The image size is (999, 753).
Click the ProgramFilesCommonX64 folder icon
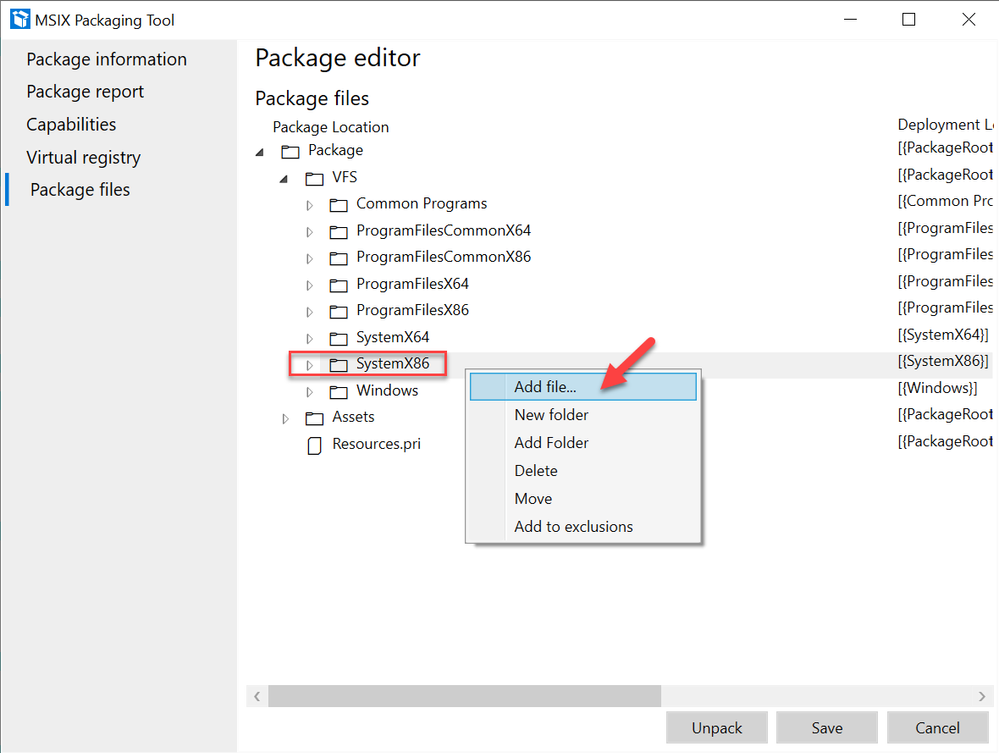tap(338, 232)
